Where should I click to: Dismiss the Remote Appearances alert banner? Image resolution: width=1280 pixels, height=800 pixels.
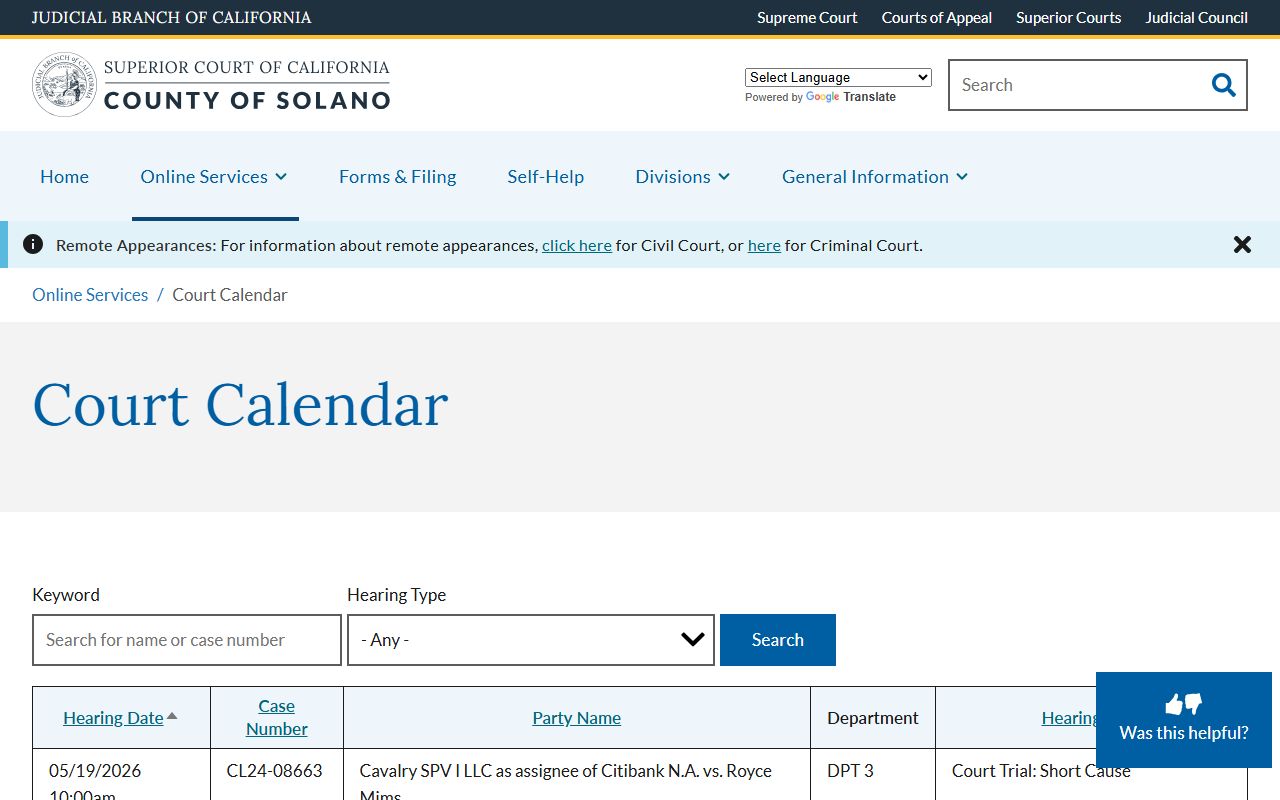coord(1242,245)
